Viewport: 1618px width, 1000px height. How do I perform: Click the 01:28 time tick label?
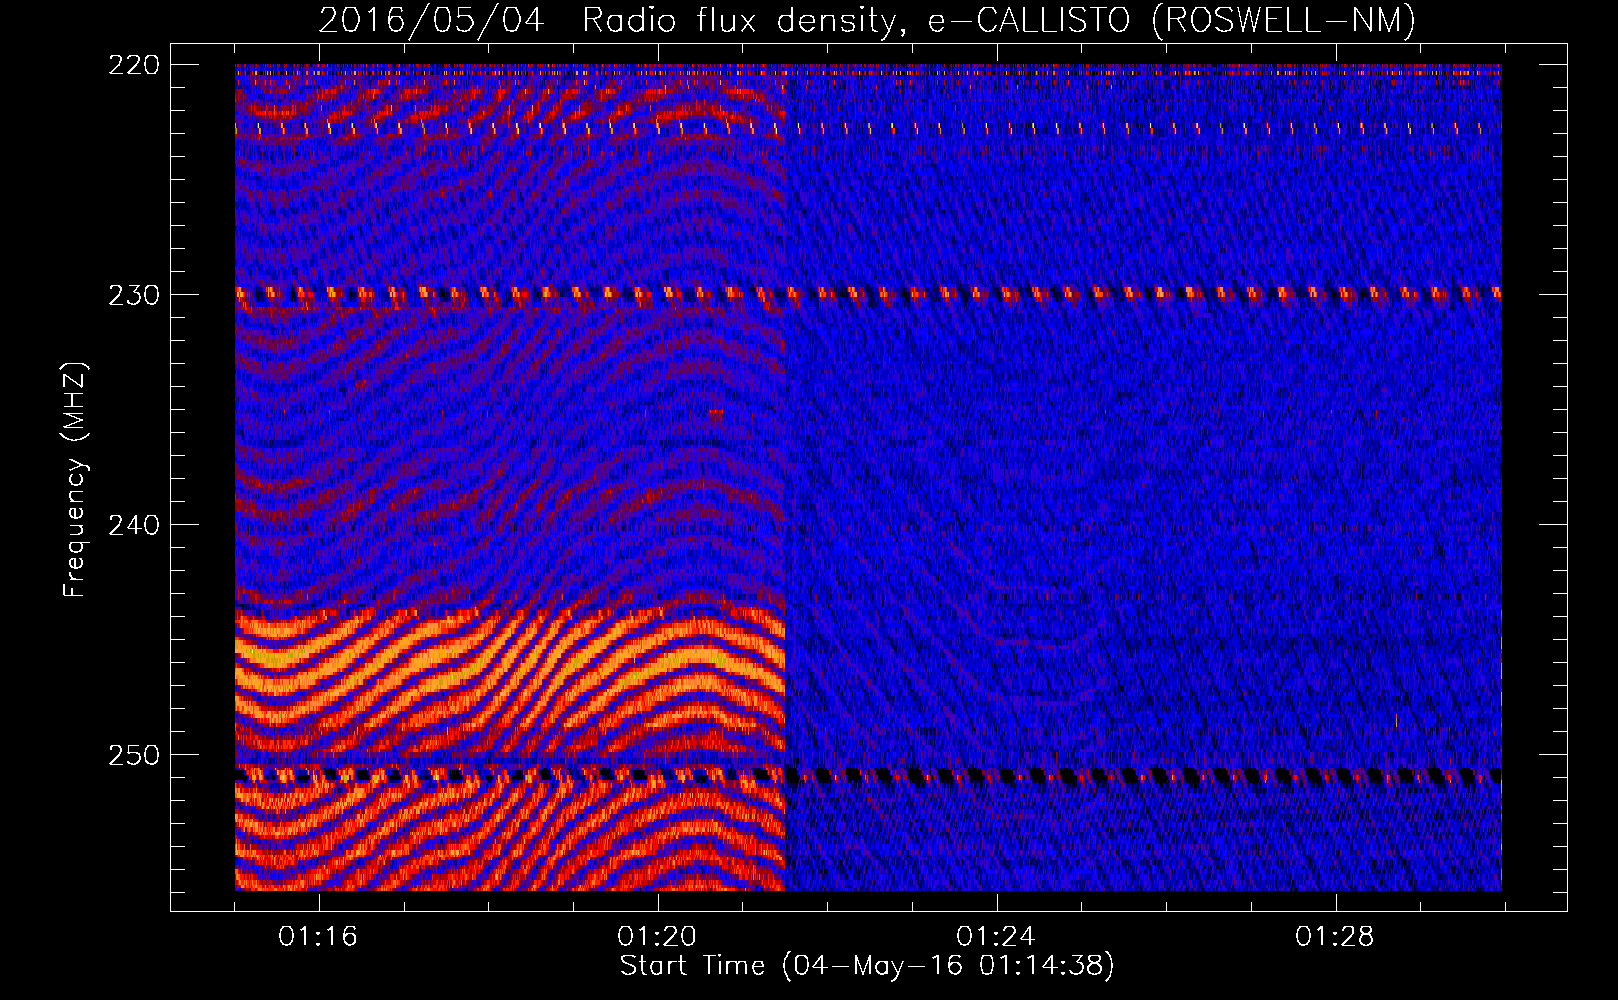tap(1335, 936)
